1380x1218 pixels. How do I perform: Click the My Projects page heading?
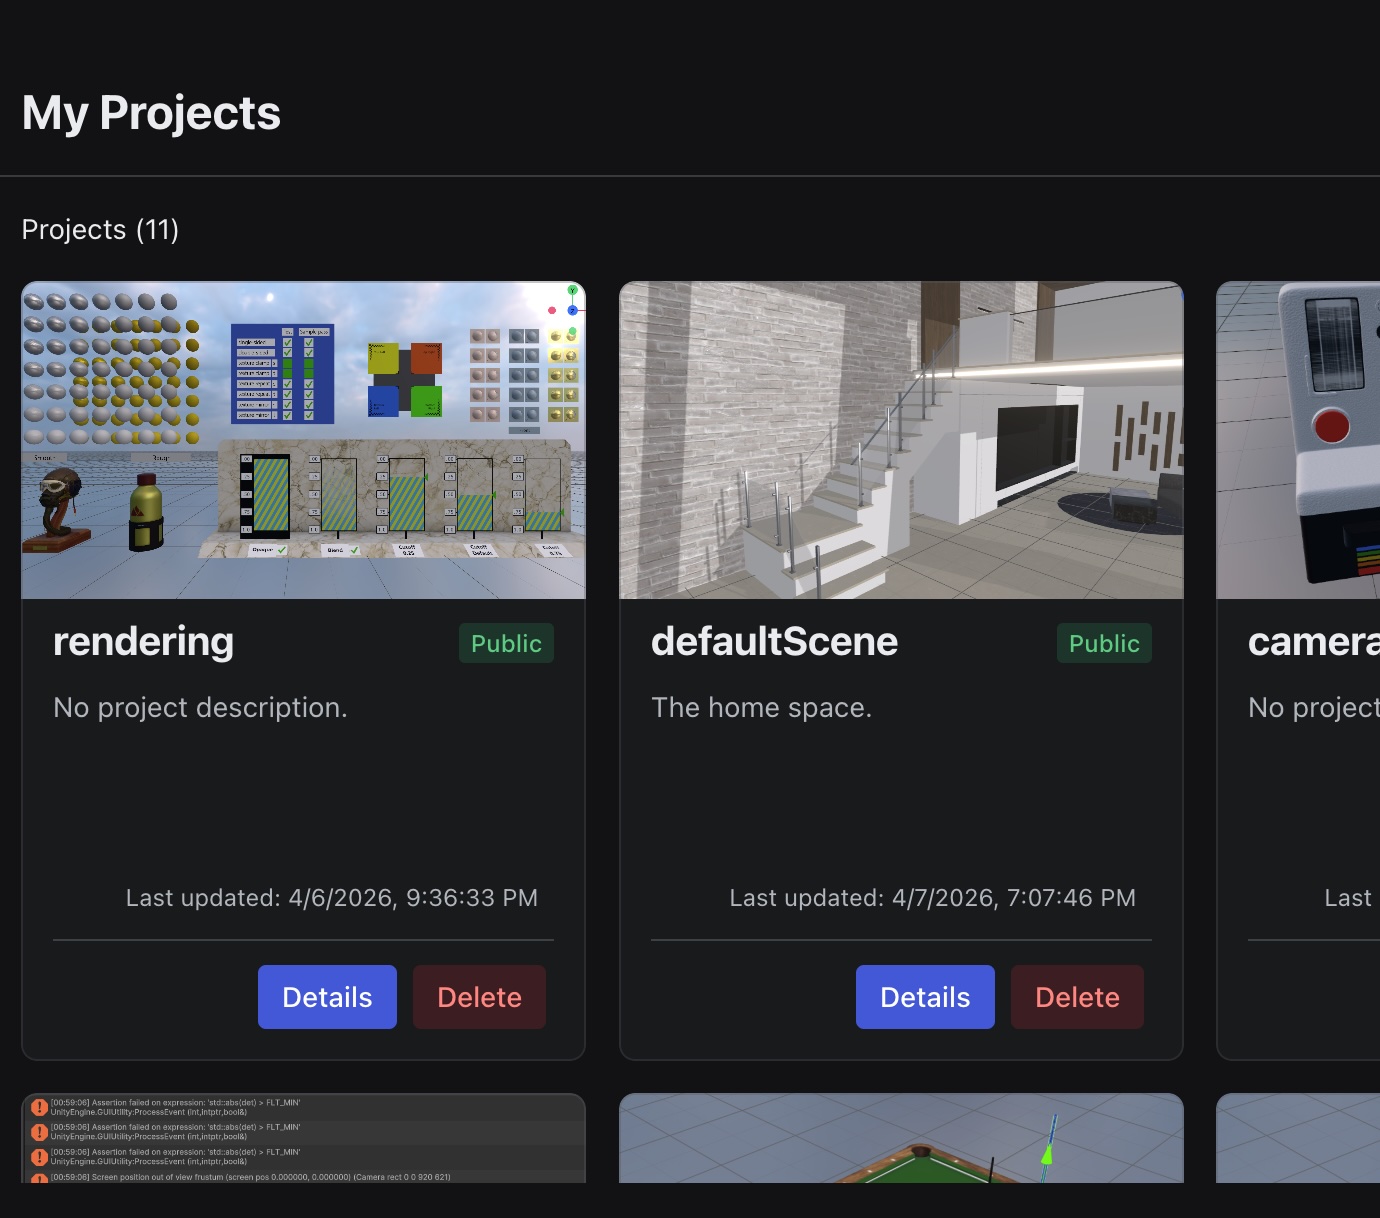(151, 113)
